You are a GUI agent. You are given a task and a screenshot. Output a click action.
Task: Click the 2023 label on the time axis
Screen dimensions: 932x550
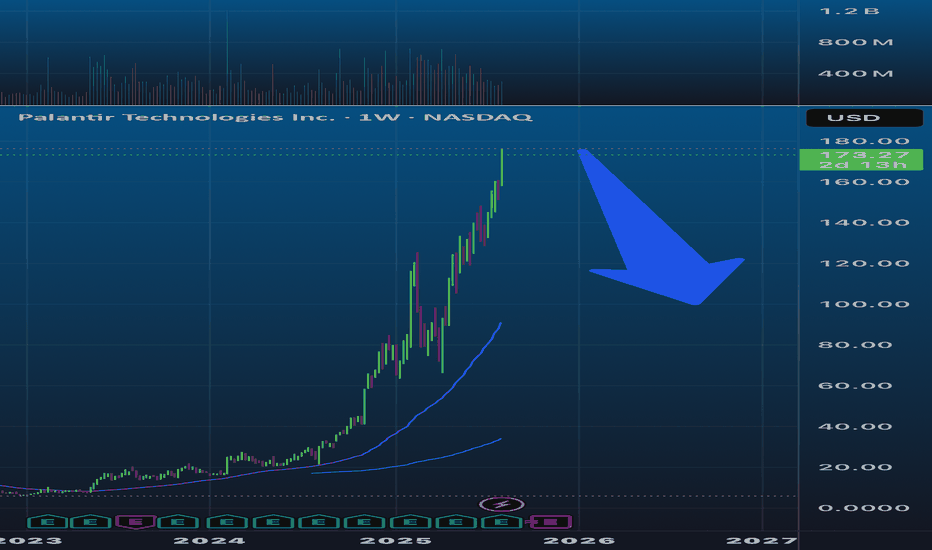click(30, 540)
